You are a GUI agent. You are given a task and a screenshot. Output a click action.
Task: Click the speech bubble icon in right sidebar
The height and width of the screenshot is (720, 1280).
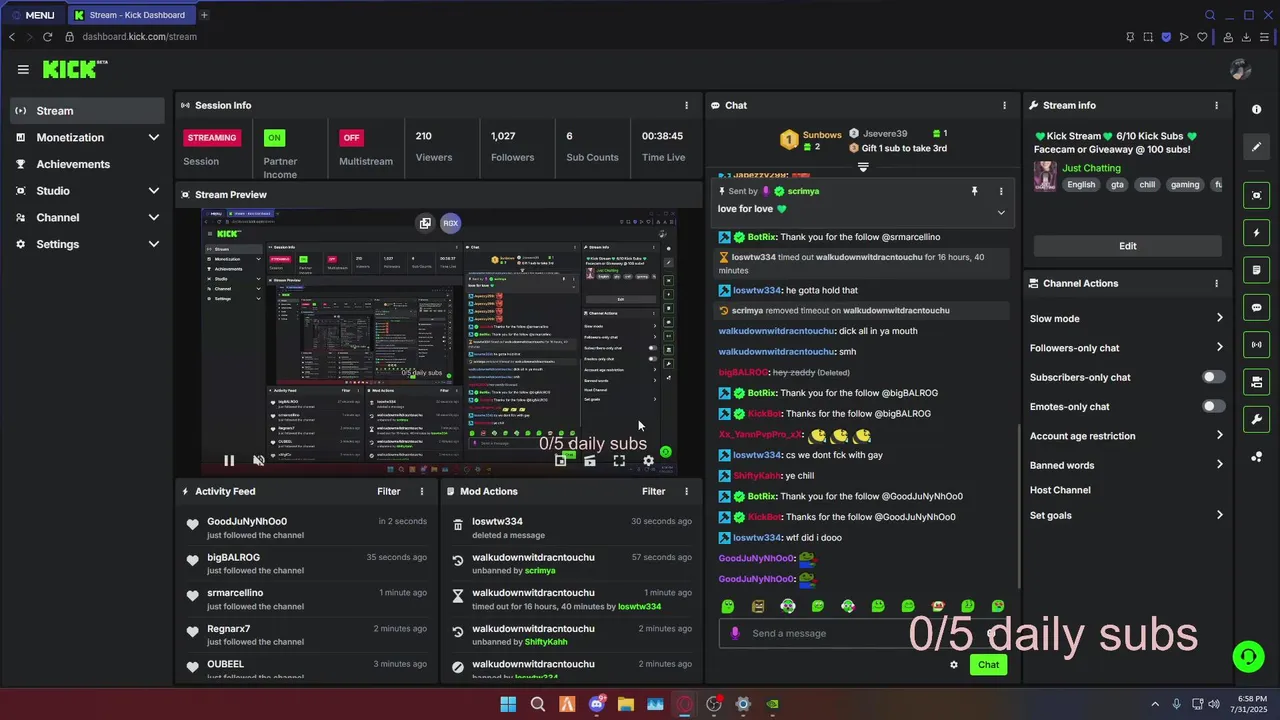tap(1257, 308)
